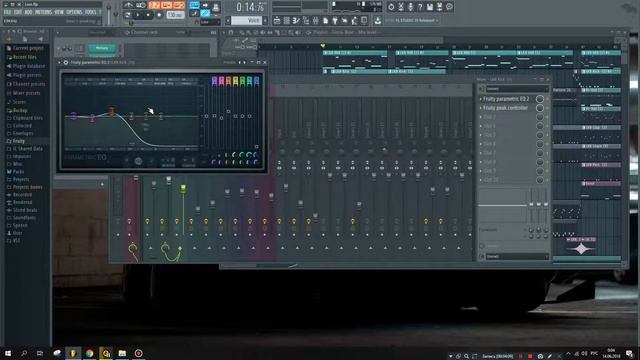The width and height of the screenshot is (640, 360).
Task: Open the VIEW menu
Action: click(x=59, y=12)
